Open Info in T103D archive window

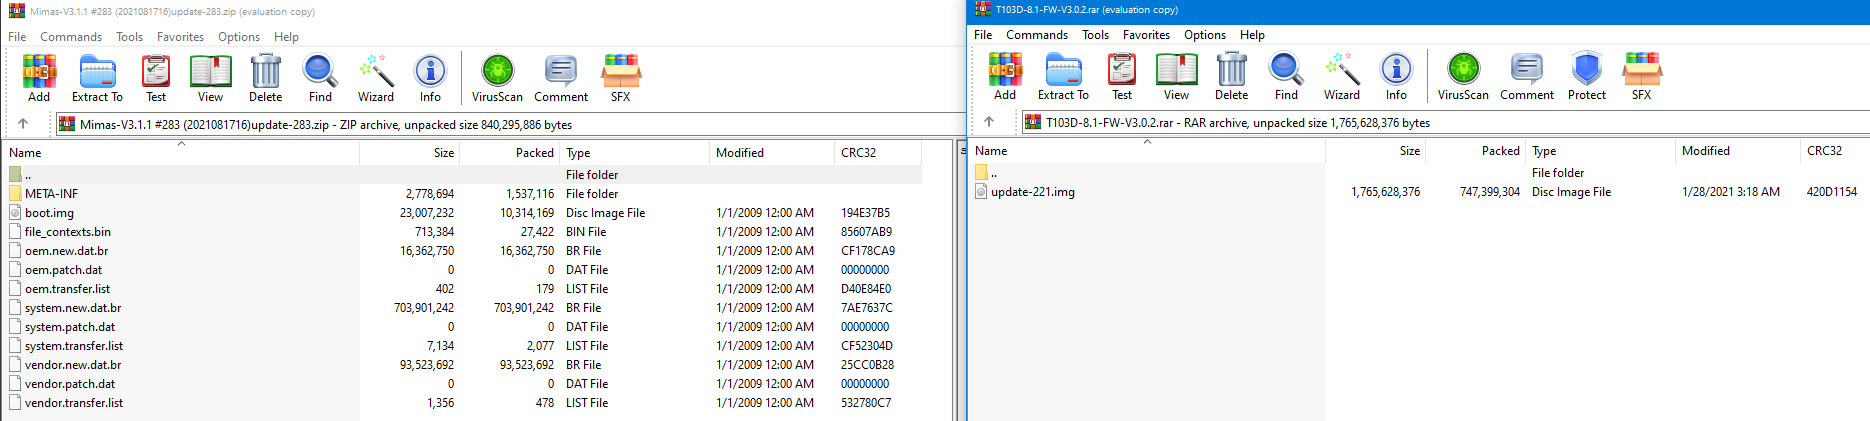1396,76
